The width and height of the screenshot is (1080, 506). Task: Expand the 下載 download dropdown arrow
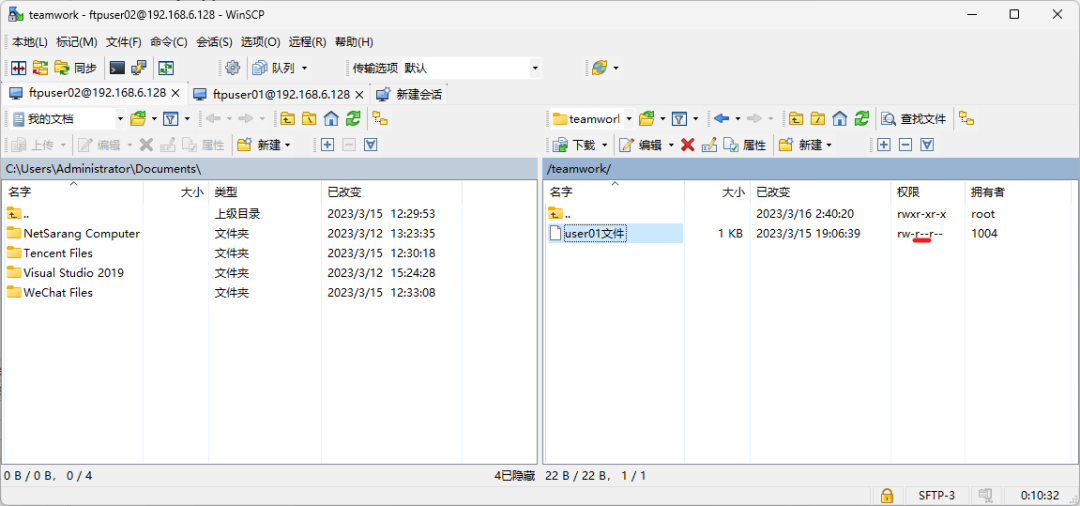[x=605, y=145]
